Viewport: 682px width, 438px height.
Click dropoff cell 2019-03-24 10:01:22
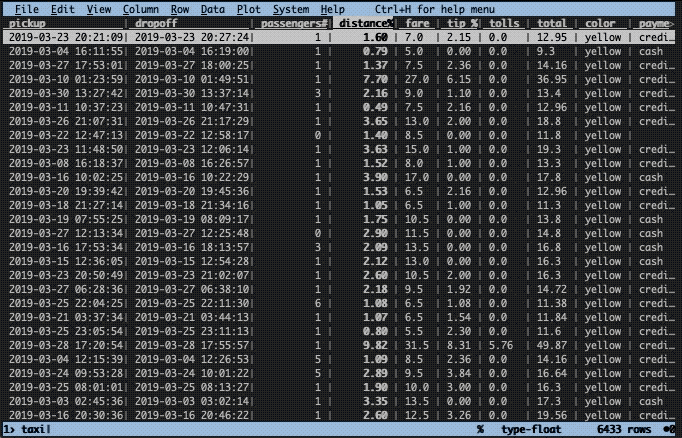pyautogui.click(x=192, y=374)
